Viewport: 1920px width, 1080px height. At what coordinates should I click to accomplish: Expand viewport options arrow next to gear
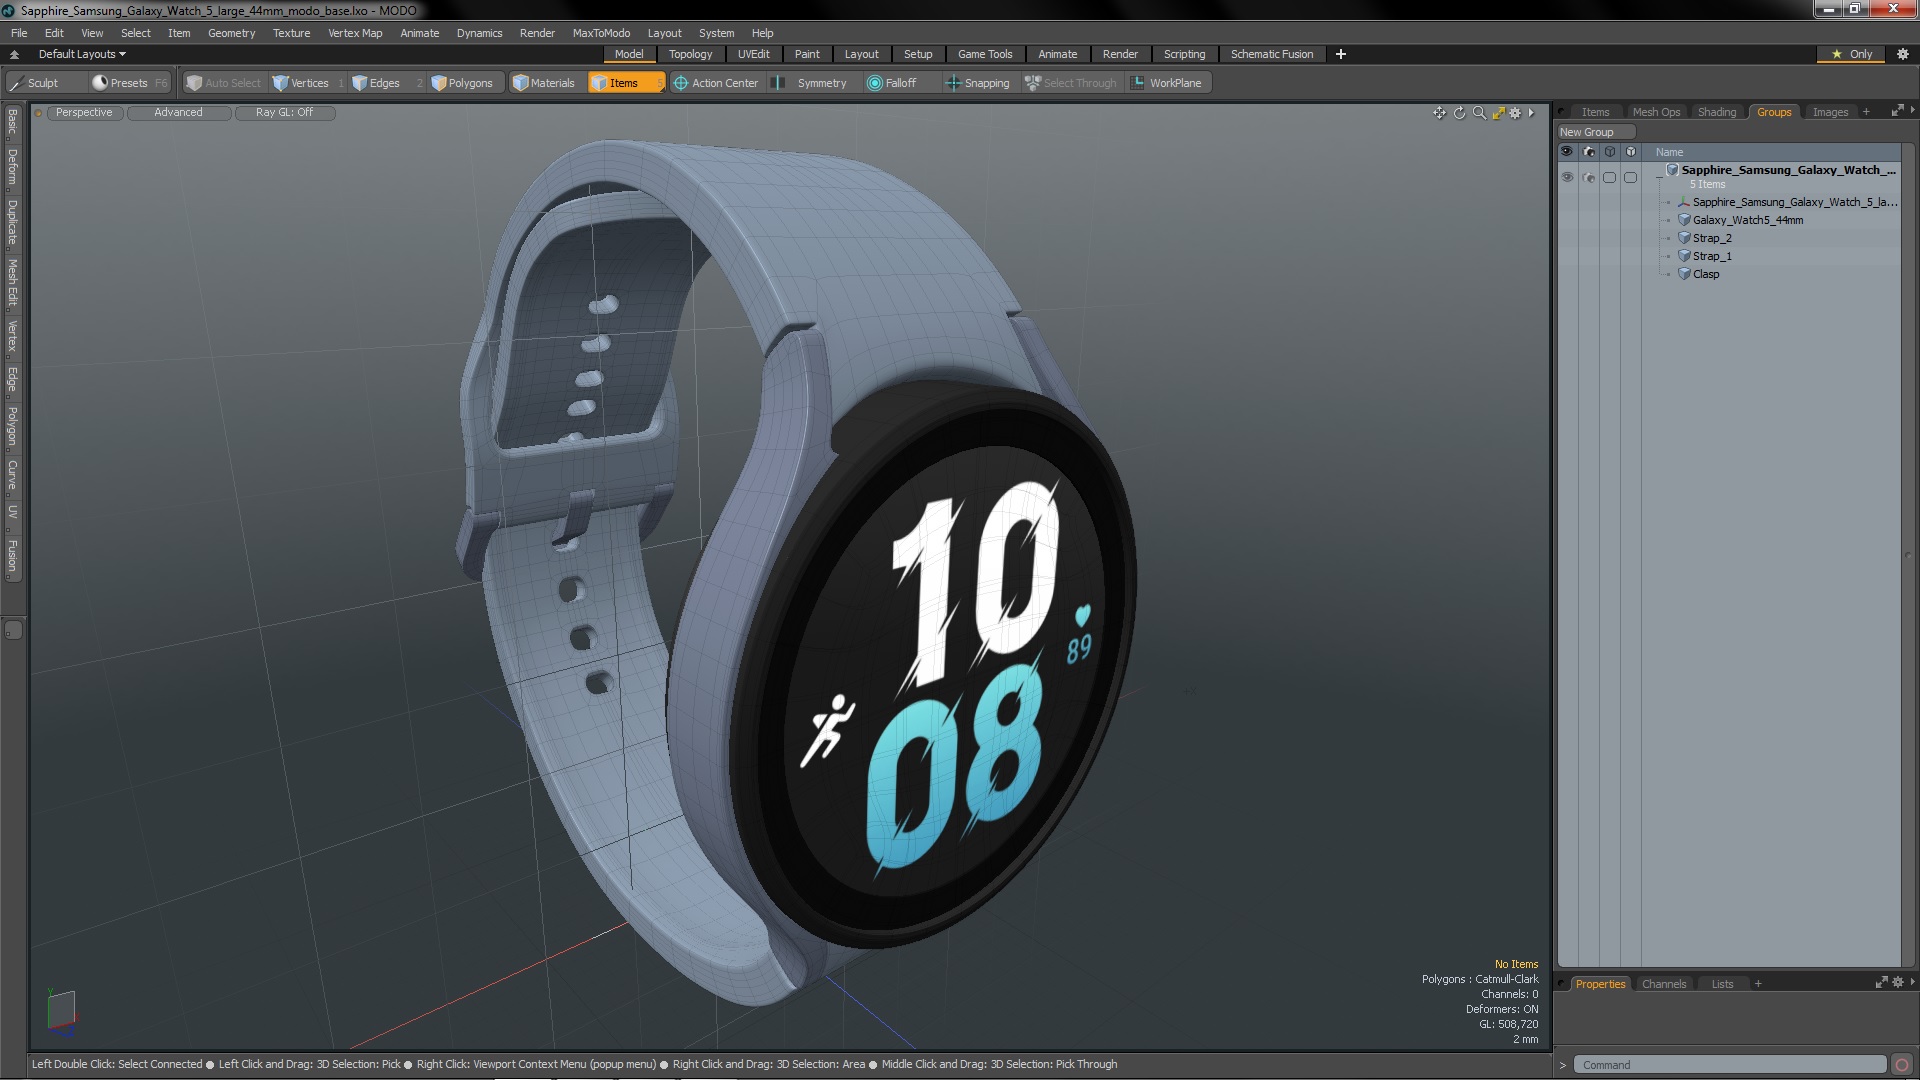(1531, 113)
